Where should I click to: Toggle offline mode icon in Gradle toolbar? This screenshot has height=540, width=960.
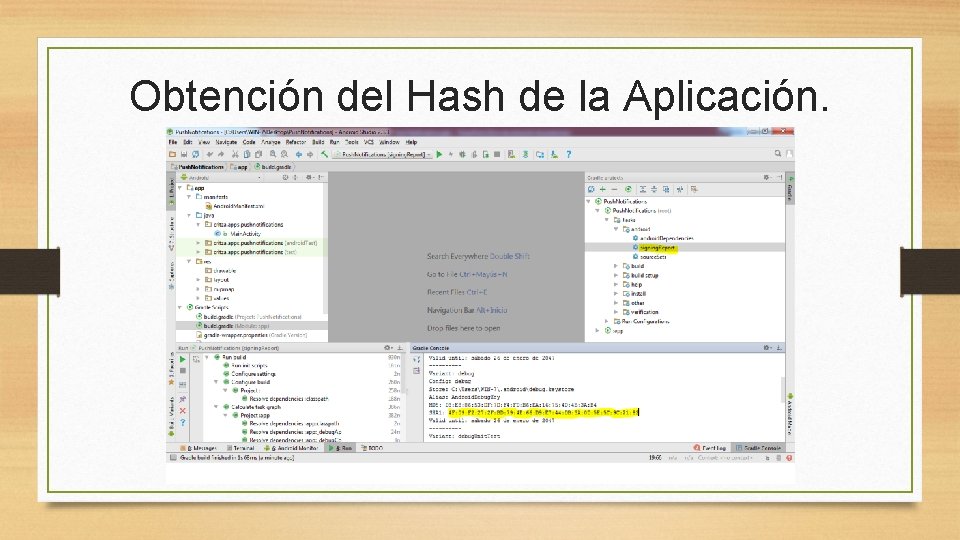(x=680, y=190)
